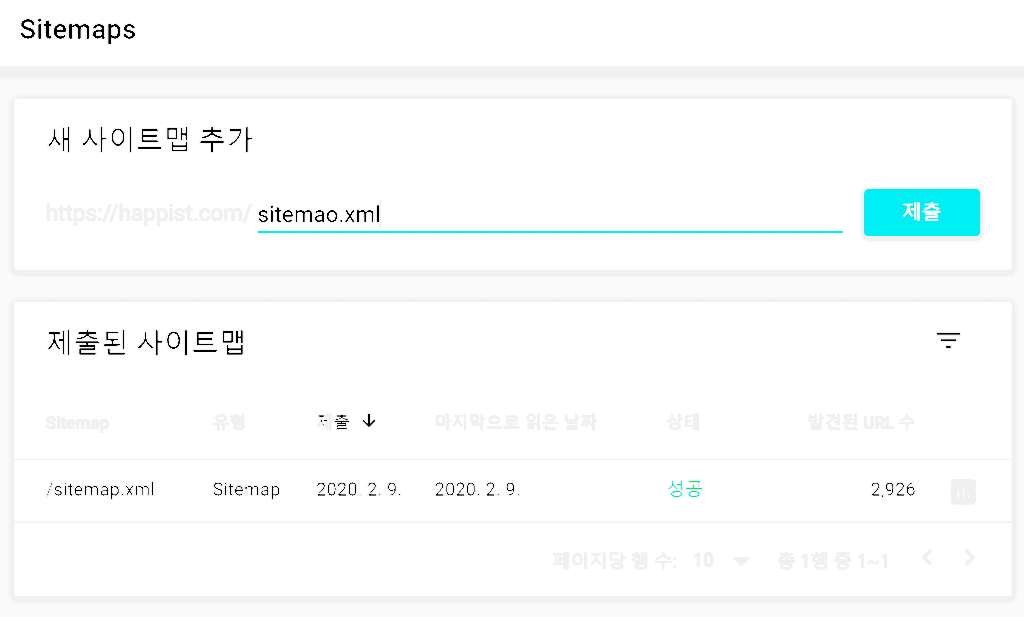Go to the next page arrow
The width and height of the screenshot is (1024, 617).
point(969,558)
